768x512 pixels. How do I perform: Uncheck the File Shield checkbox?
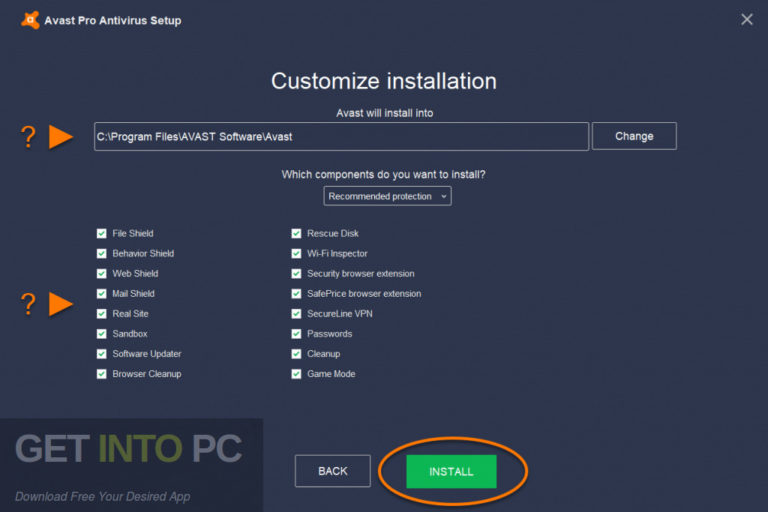point(101,233)
